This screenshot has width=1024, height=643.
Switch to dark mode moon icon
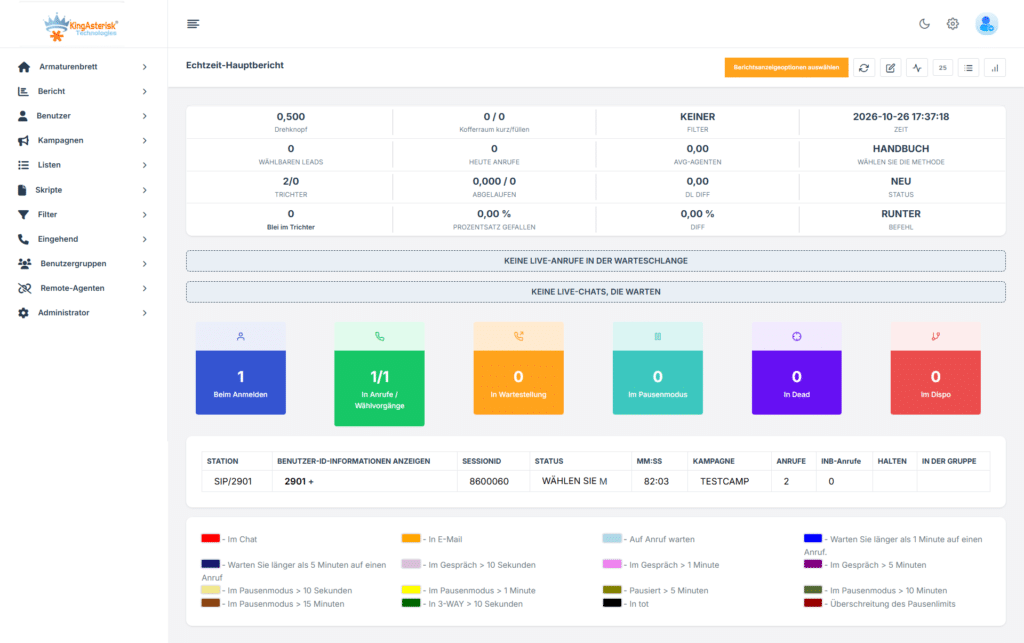tap(924, 24)
